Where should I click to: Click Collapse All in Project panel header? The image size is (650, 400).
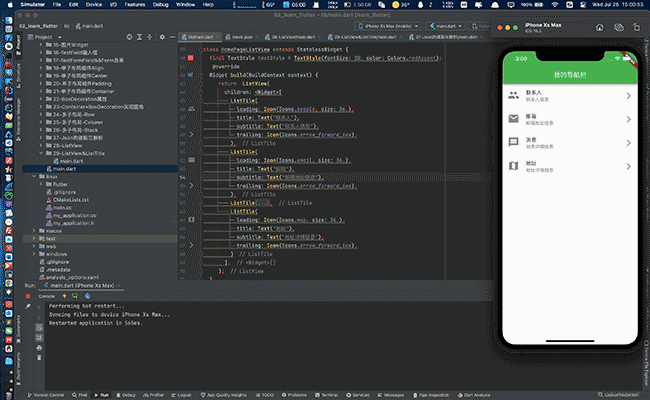(x=149, y=37)
